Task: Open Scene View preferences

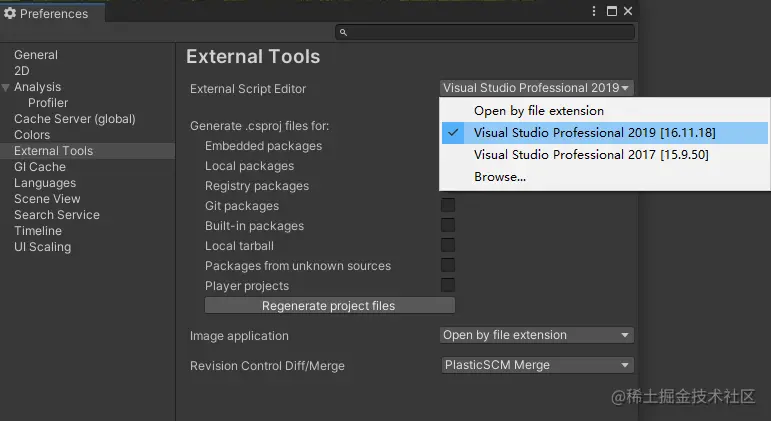Action: [x=47, y=199]
